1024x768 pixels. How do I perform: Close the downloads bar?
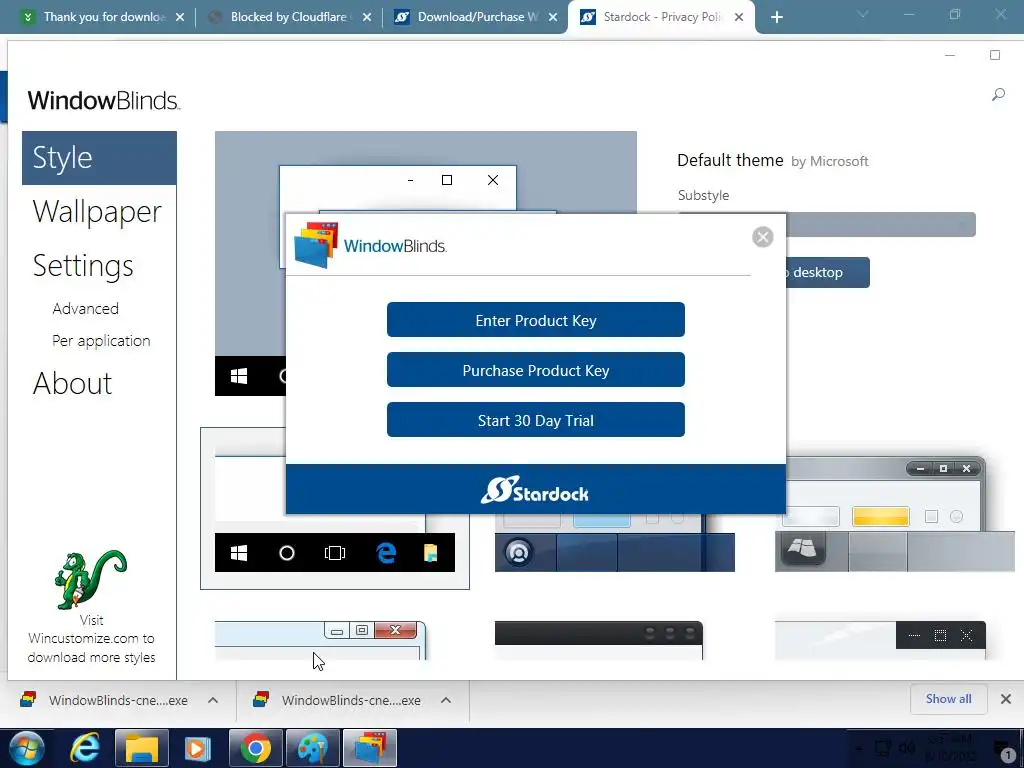point(1006,699)
